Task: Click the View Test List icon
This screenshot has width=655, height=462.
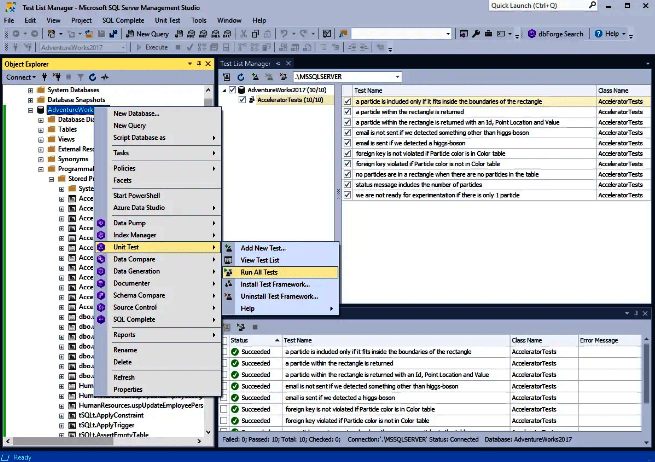Action: coord(228,260)
